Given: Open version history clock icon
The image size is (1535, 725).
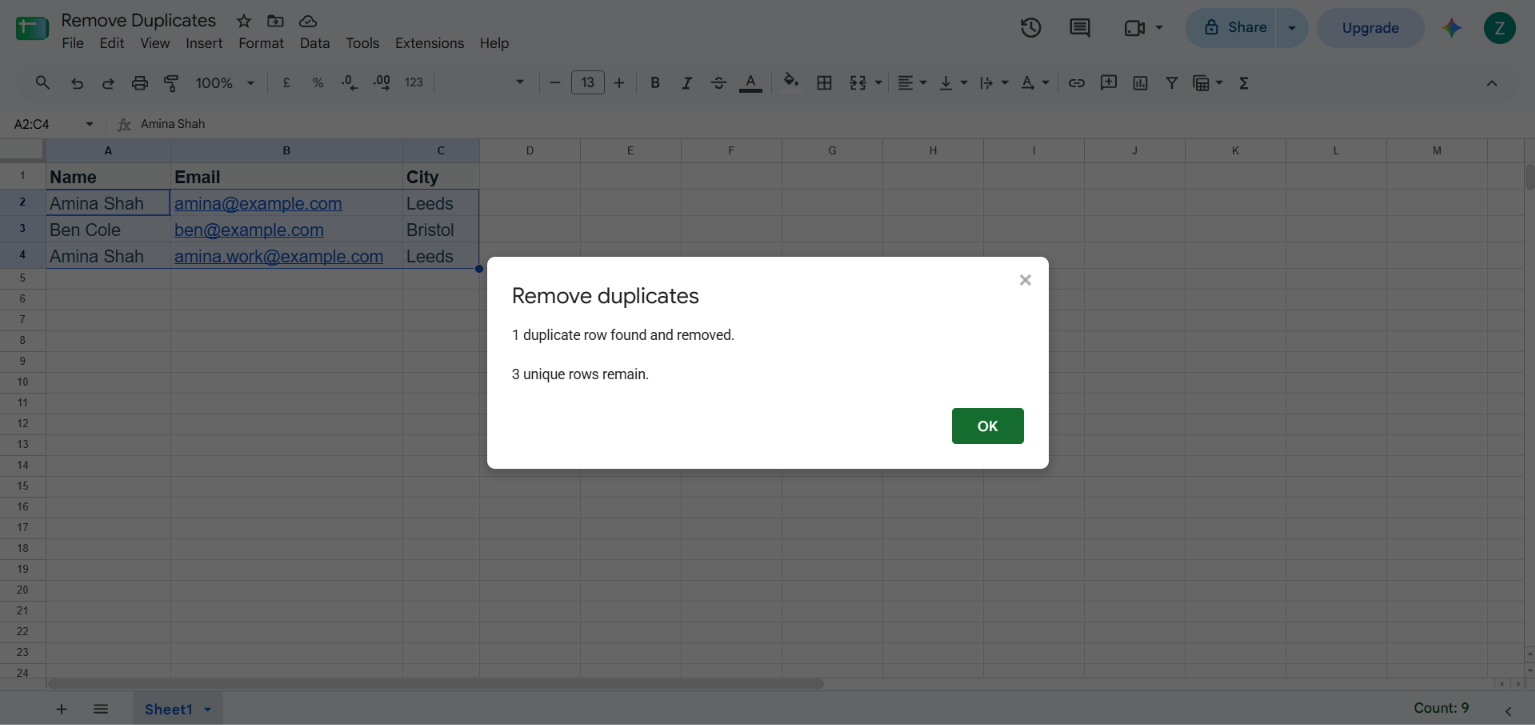Looking at the screenshot, I should tap(1031, 28).
